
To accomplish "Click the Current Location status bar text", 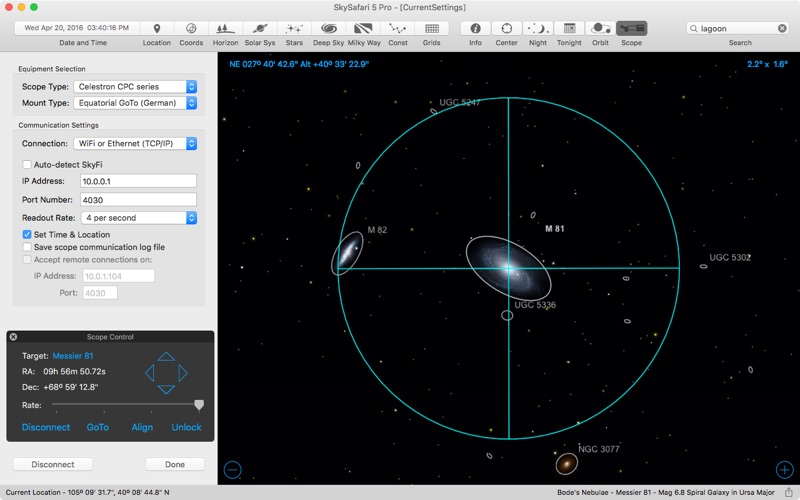I will 87,492.
